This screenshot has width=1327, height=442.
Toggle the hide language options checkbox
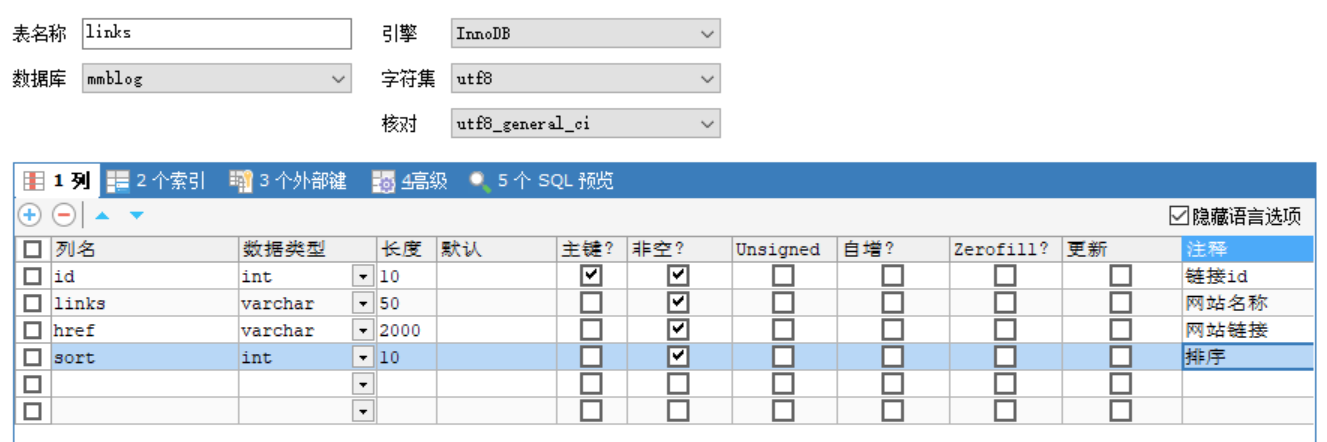point(1178,216)
